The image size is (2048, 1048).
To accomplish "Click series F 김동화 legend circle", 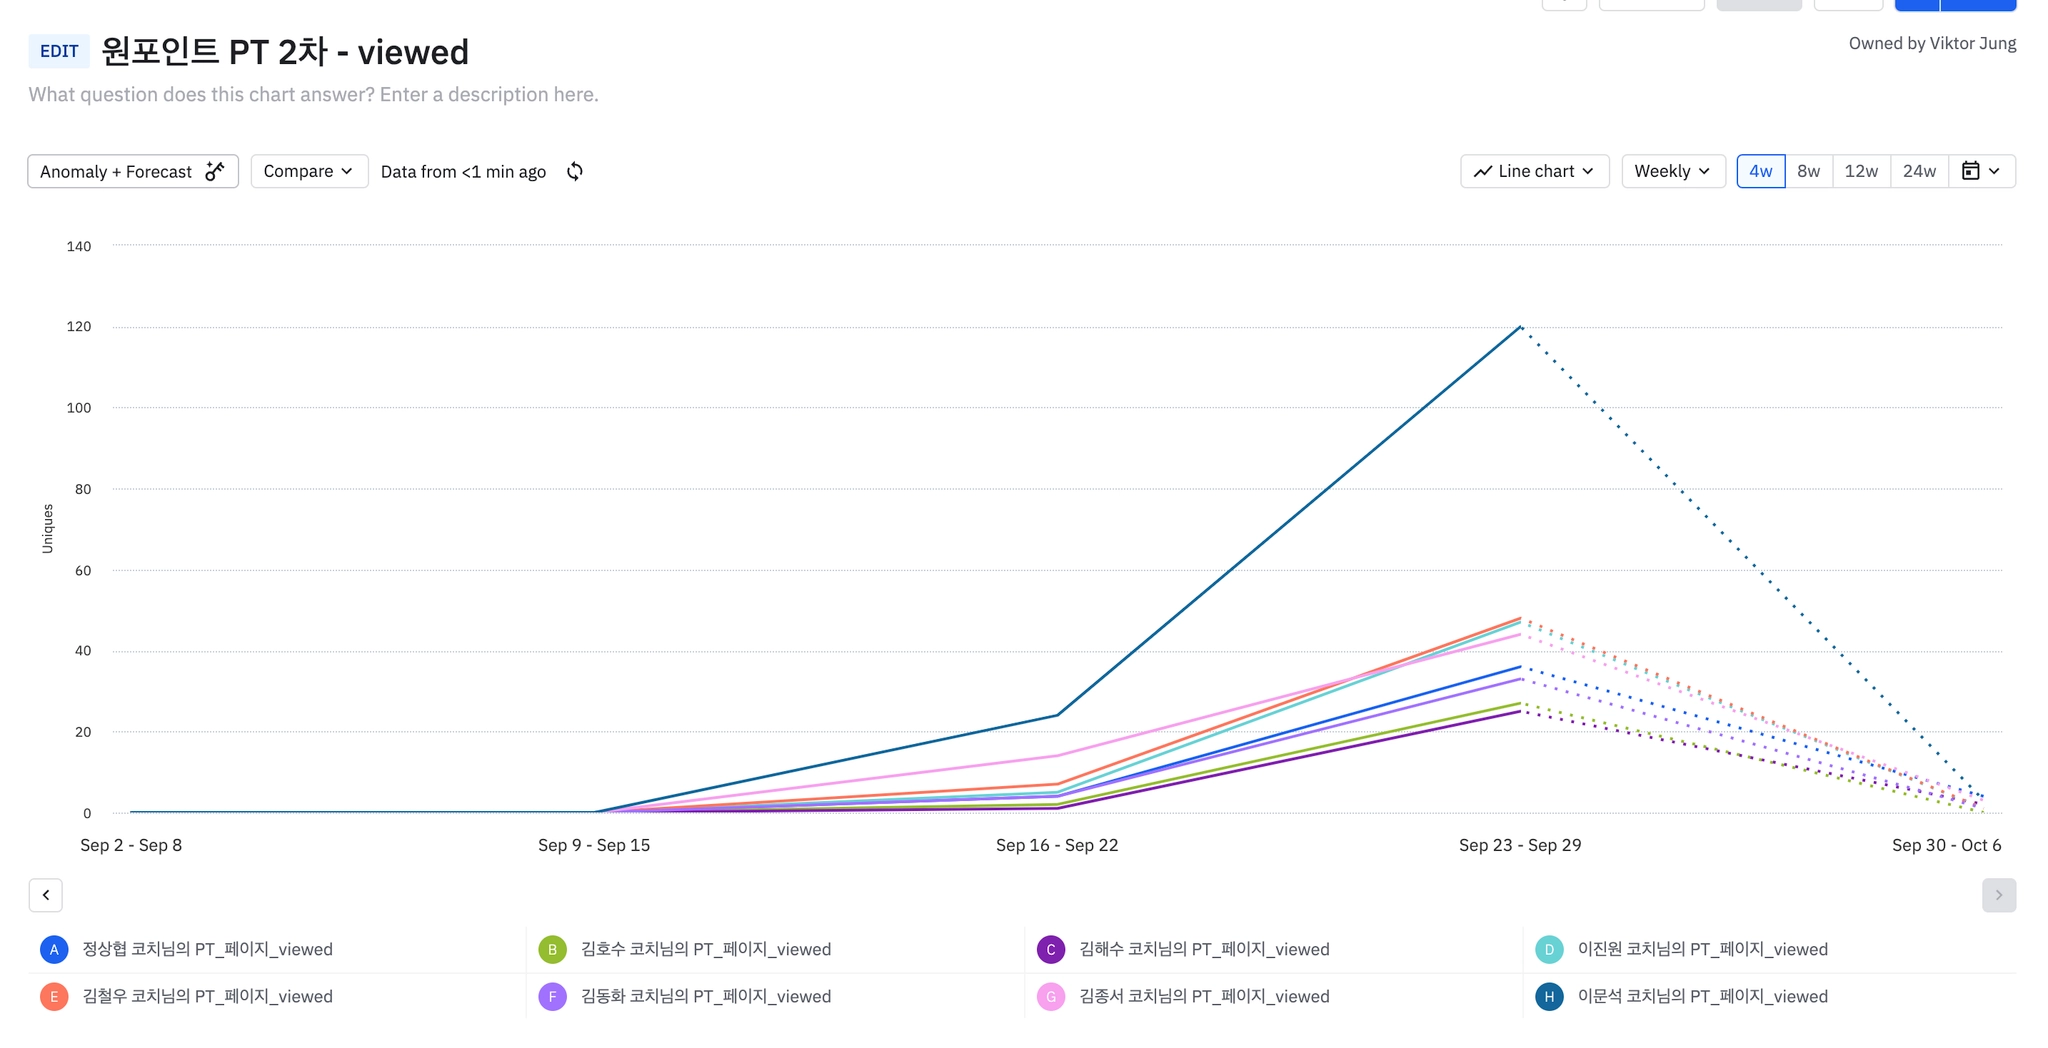I will pyautogui.click(x=552, y=996).
